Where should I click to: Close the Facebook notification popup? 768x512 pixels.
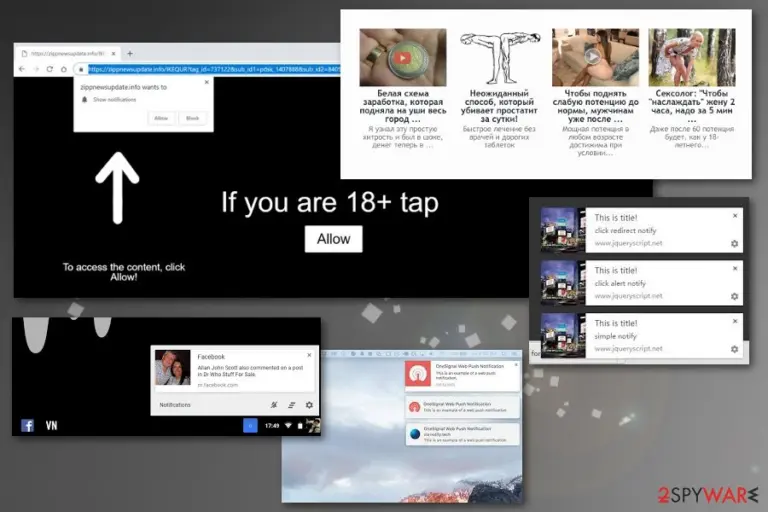click(x=309, y=355)
